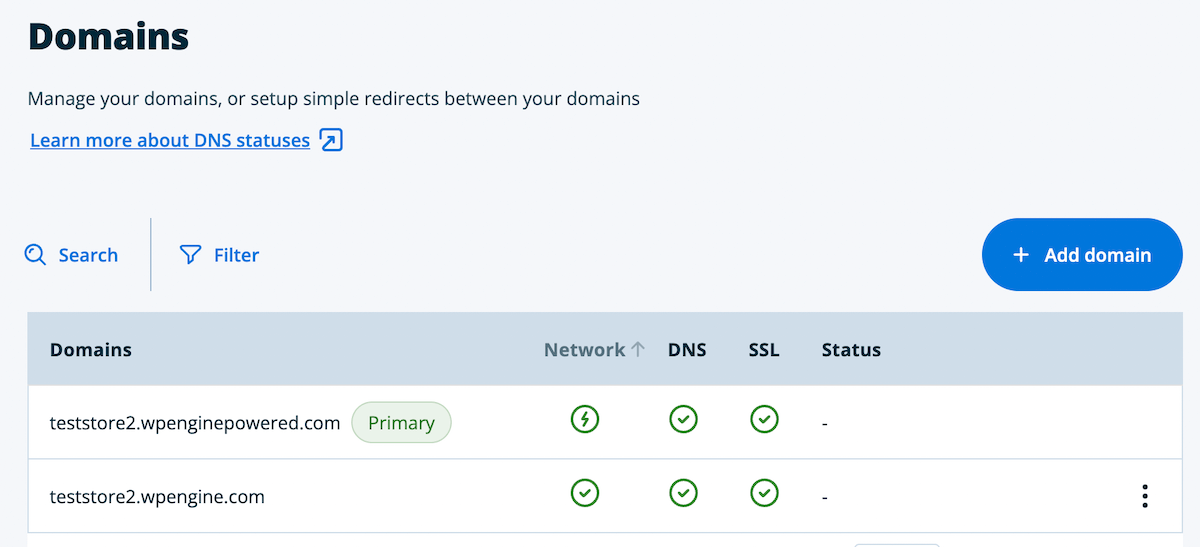Click the external link icon beside DNS statuses
This screenshot has width=1200, height=547.
point(331,140)
